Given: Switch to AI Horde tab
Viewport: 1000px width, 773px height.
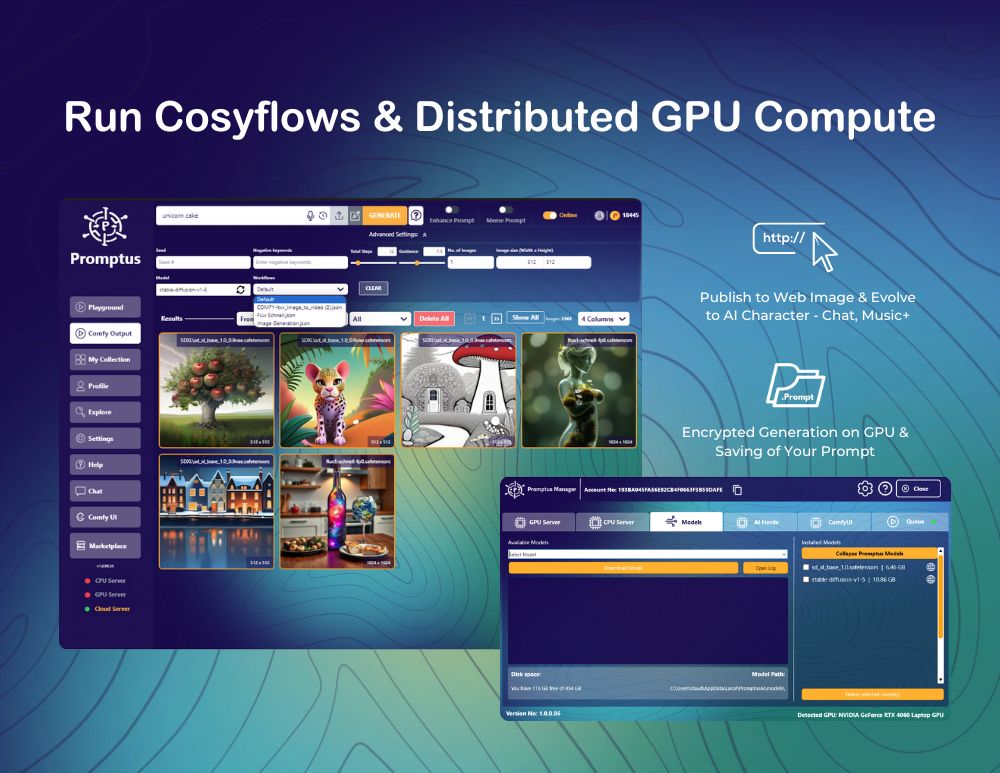Looking at the screenshot, I should pos(760,522).
